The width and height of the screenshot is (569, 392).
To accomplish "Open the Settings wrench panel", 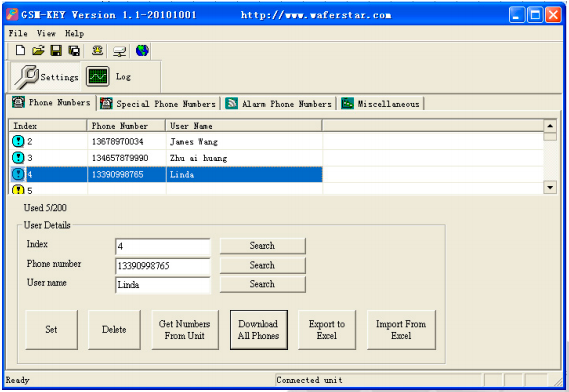I will [x=46, y=77].
